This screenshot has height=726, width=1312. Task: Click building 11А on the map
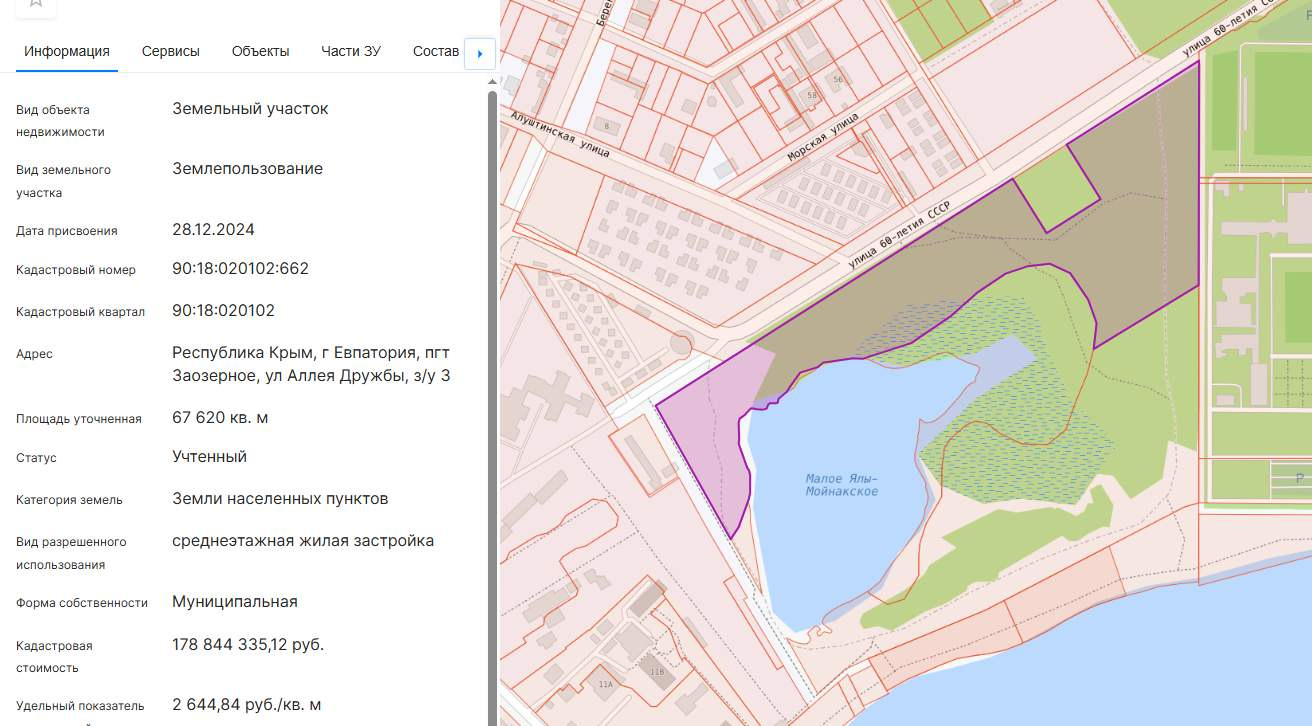(x=605, y=684)
